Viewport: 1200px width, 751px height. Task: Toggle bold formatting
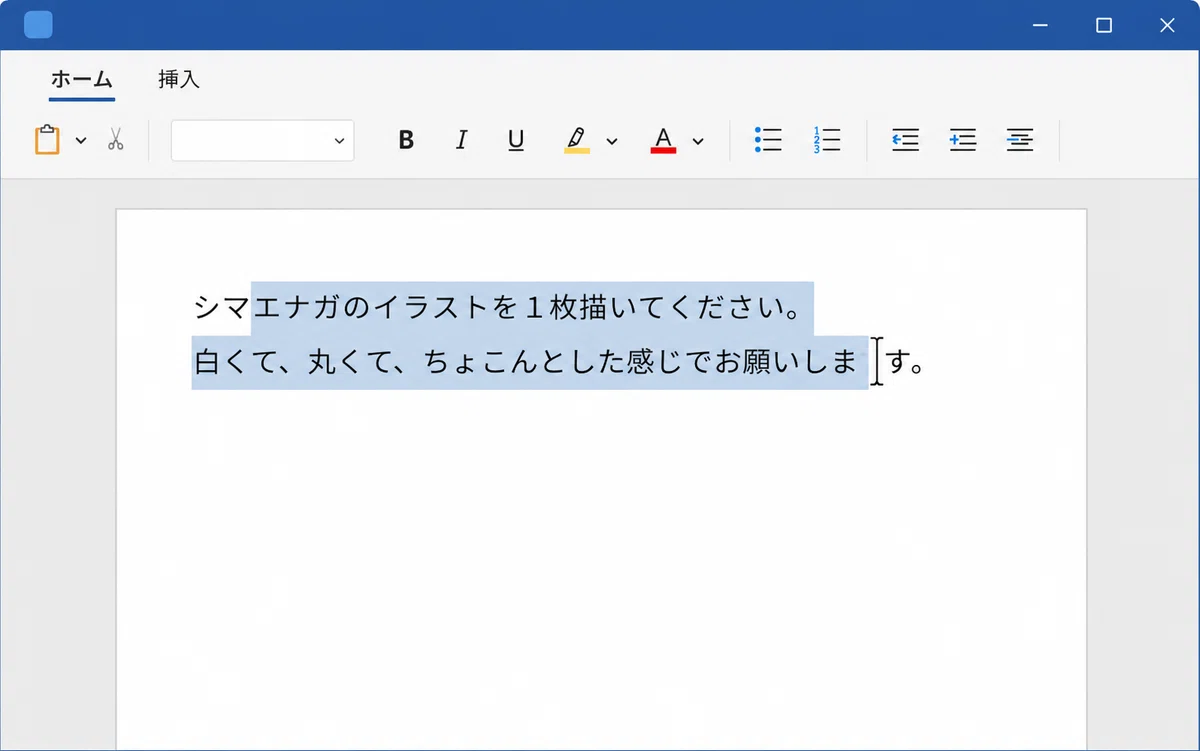[406, 140]
